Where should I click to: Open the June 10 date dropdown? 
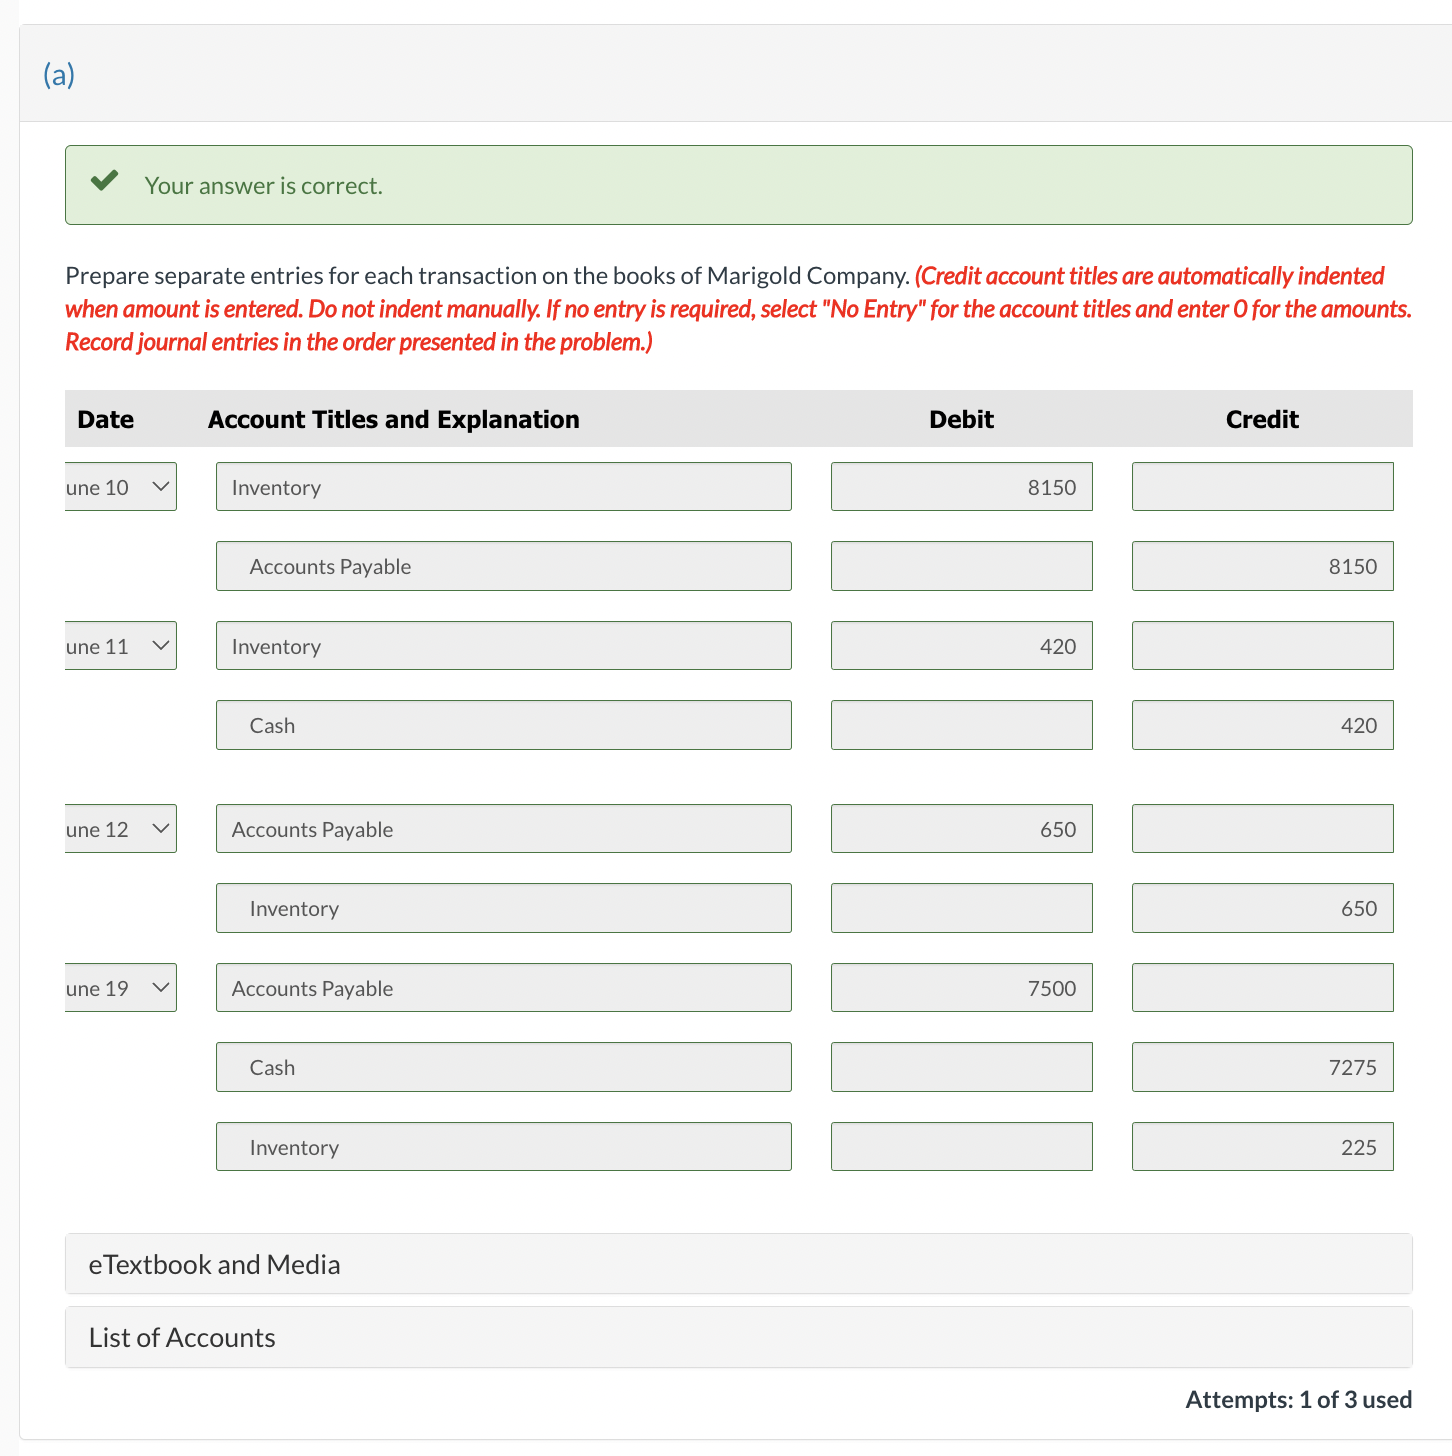click(x=119, y=487)
